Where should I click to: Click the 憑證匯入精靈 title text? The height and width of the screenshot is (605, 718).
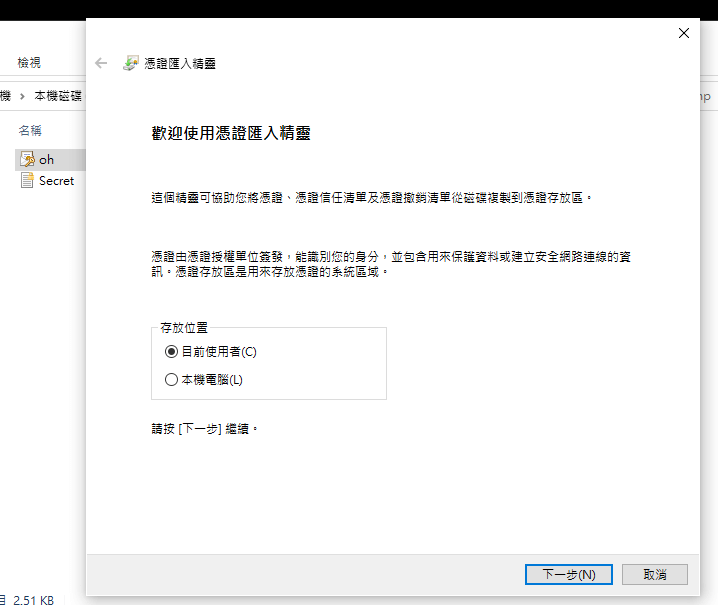(180, 63)
